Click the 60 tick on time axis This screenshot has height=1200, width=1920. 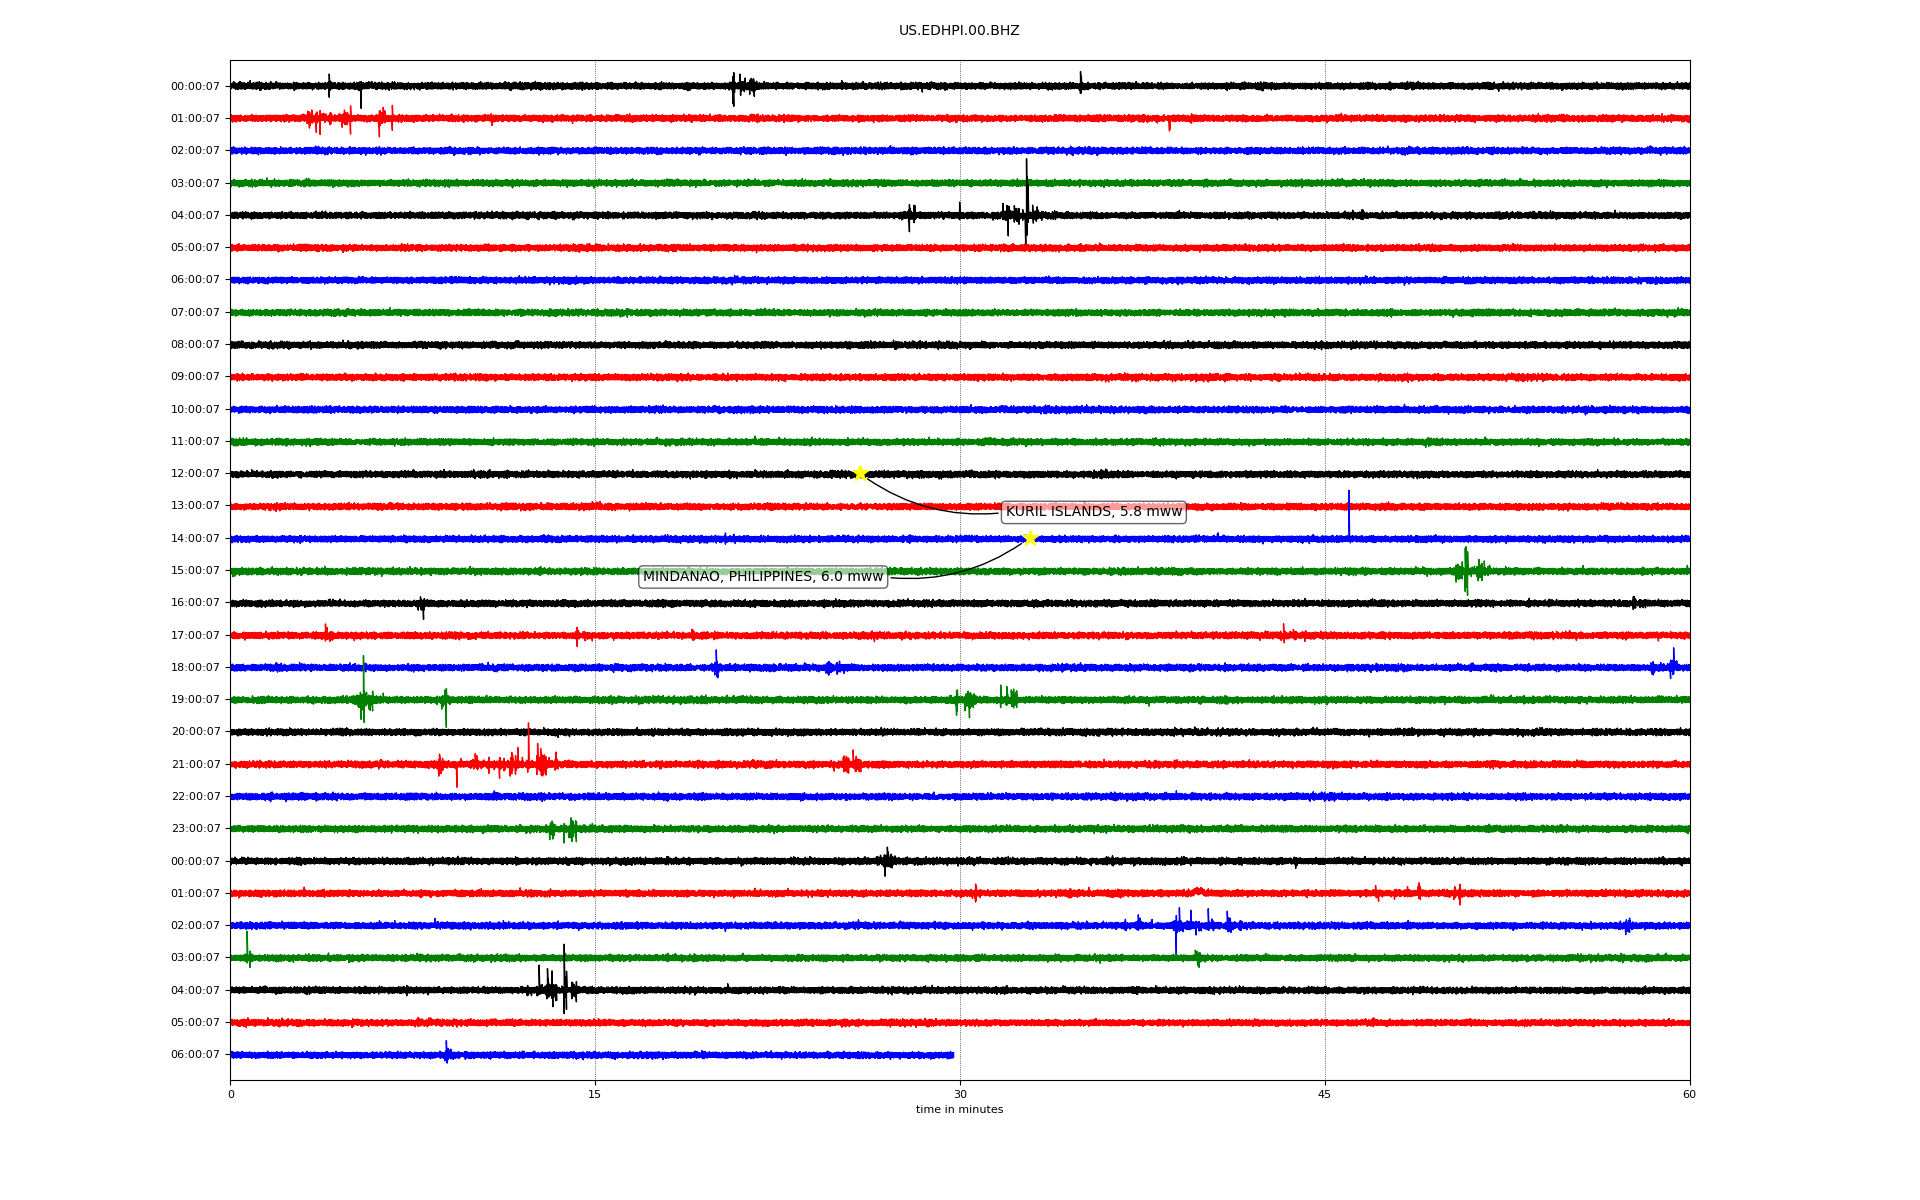[x=1689, y=1094]
